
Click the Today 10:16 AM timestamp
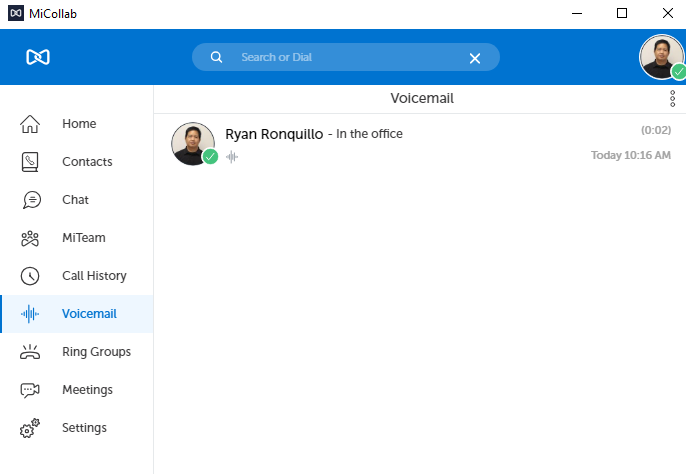pos(630,155)
